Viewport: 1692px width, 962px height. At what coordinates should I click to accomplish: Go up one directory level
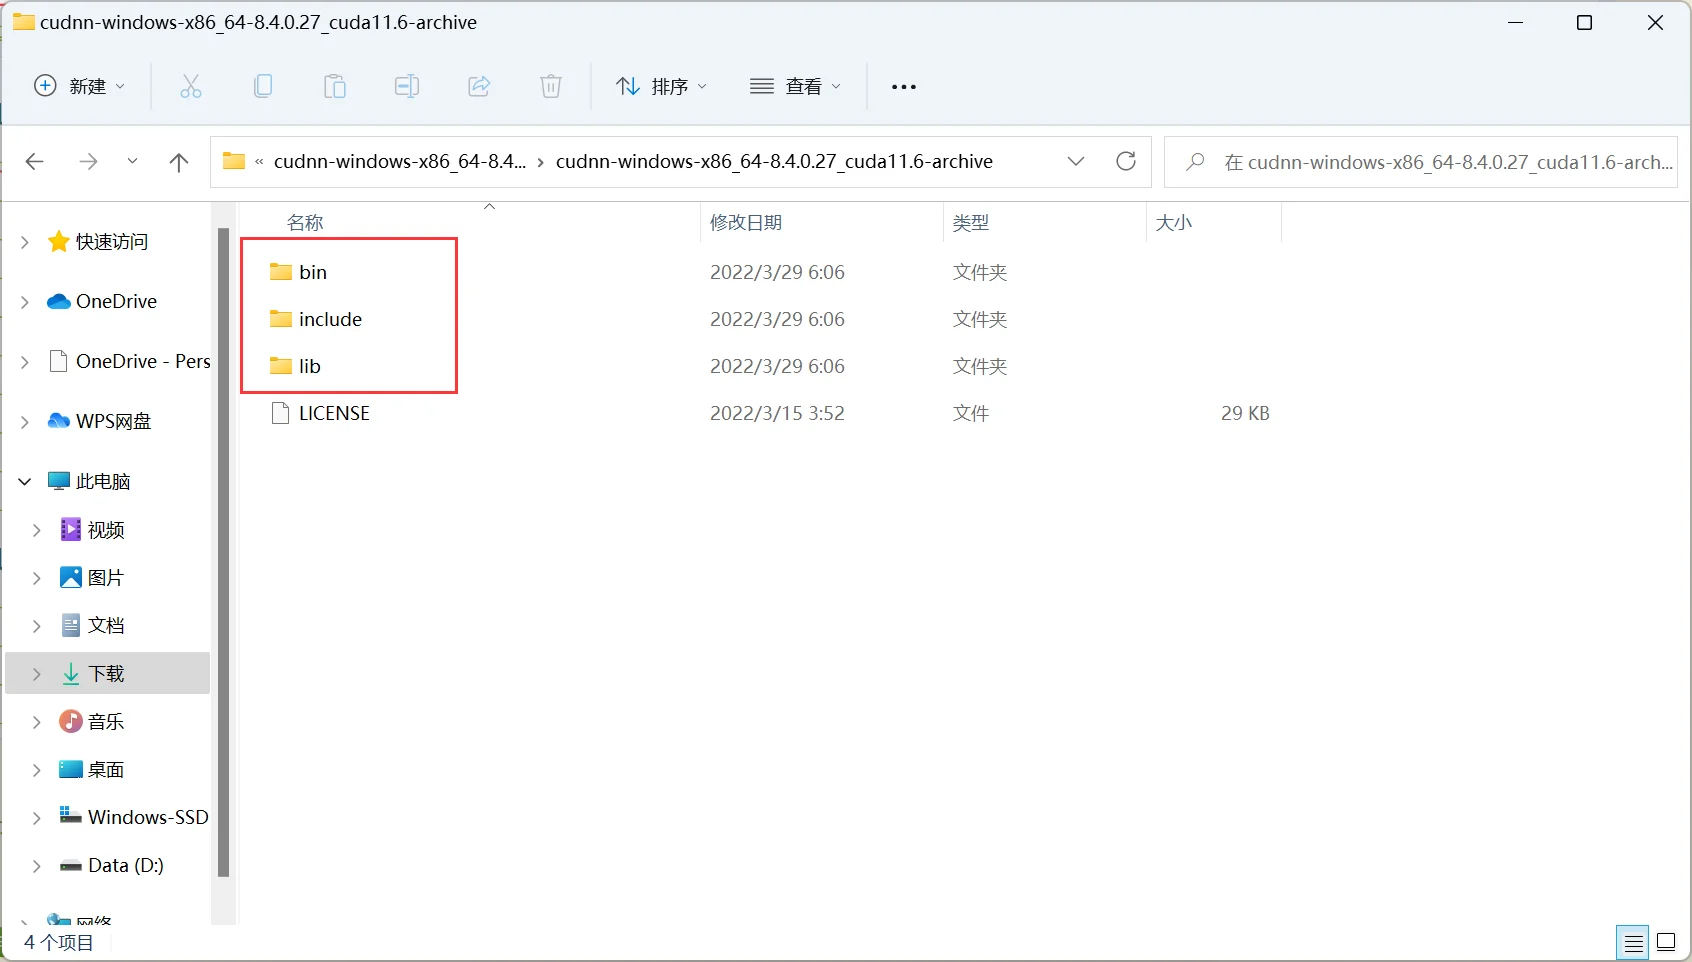[x=179, y=162]
